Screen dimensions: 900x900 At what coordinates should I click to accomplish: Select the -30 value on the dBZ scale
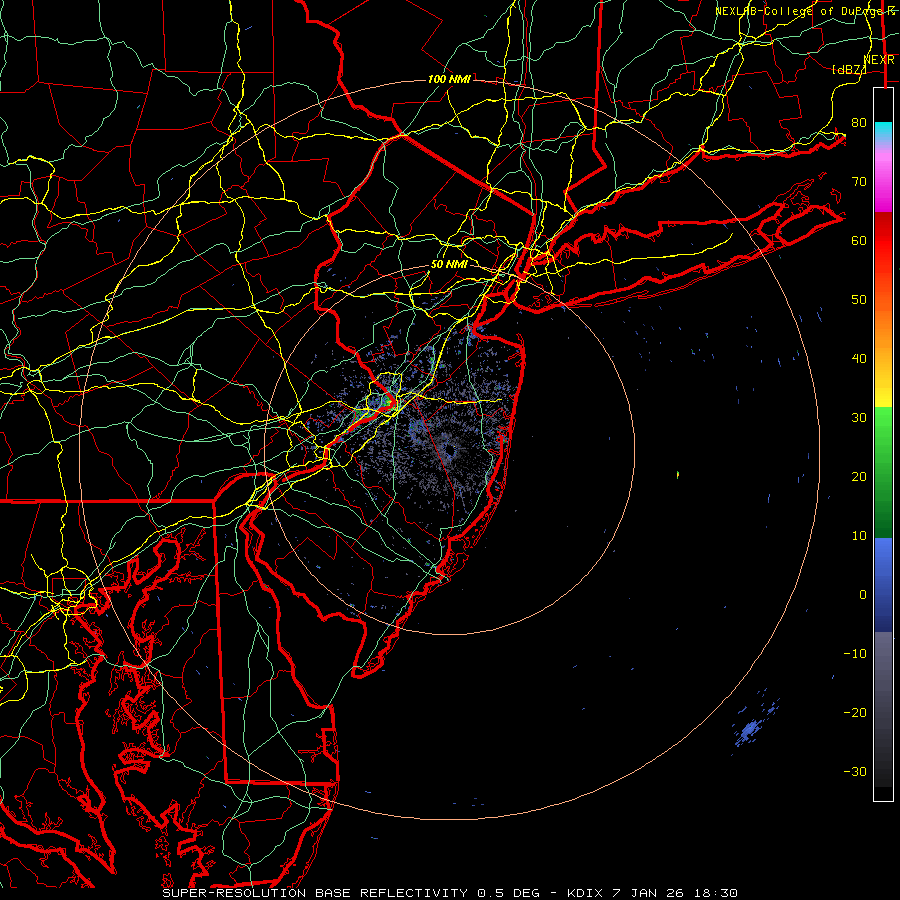coord(855,771)
